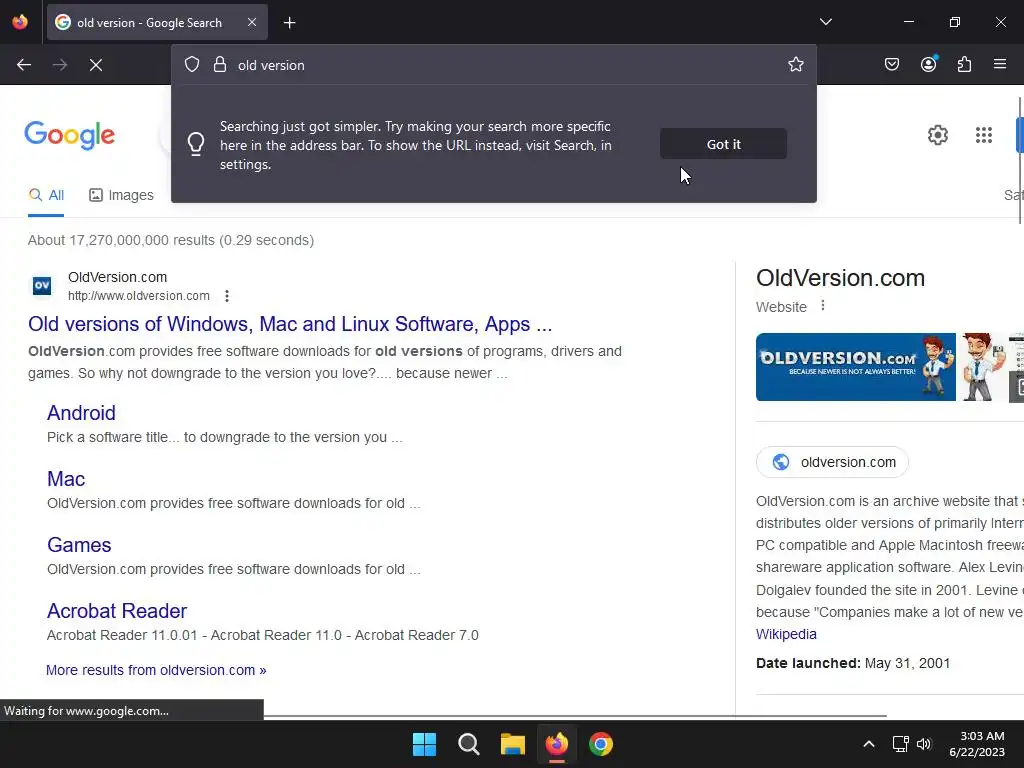This screenshot has width=1024, height=768.
Task: Click the Google logo
Action: (x=70, y=135)
